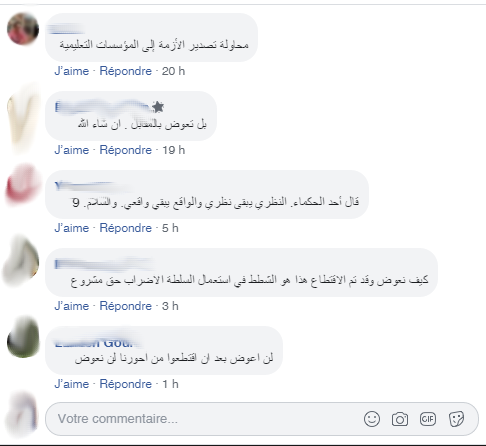Attach a photo with the camera icon

coord(400,419)
